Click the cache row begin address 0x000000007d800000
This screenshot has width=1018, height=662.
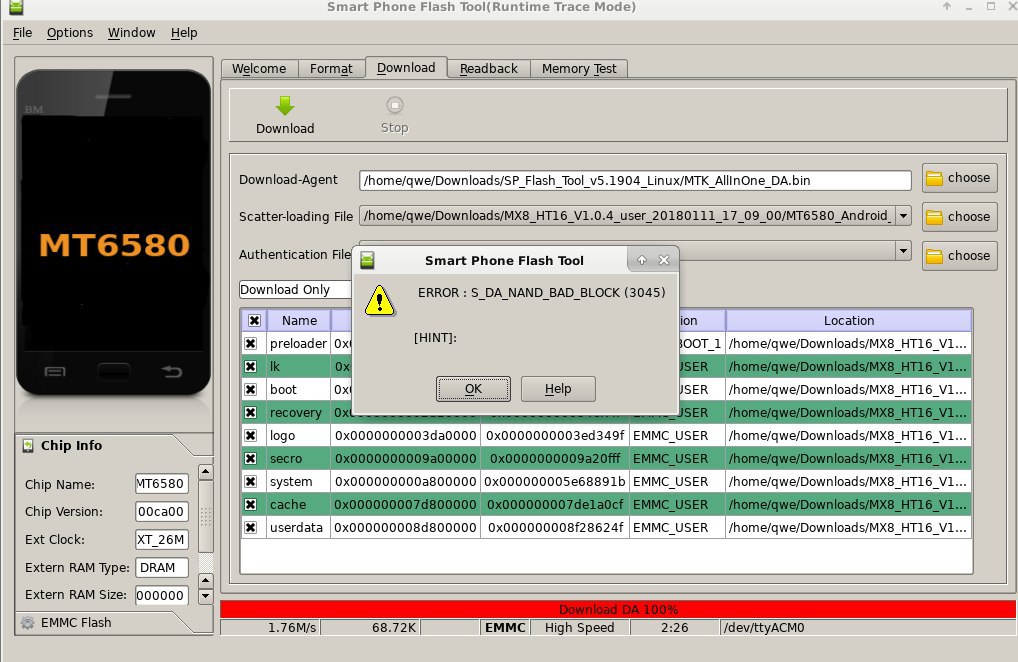coord(406,505)
